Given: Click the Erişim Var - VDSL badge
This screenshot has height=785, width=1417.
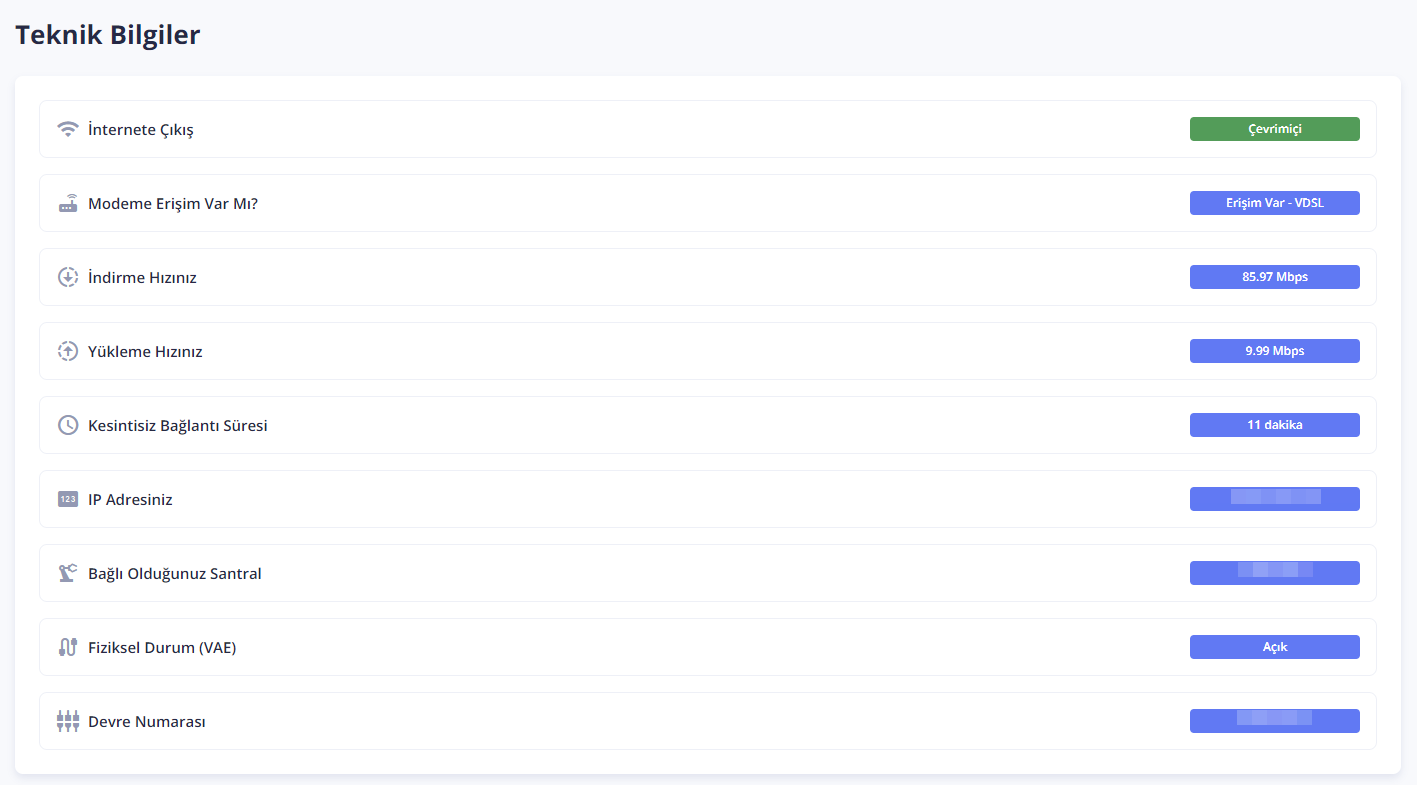Looking at the screenshot, I should (1274, 203).
